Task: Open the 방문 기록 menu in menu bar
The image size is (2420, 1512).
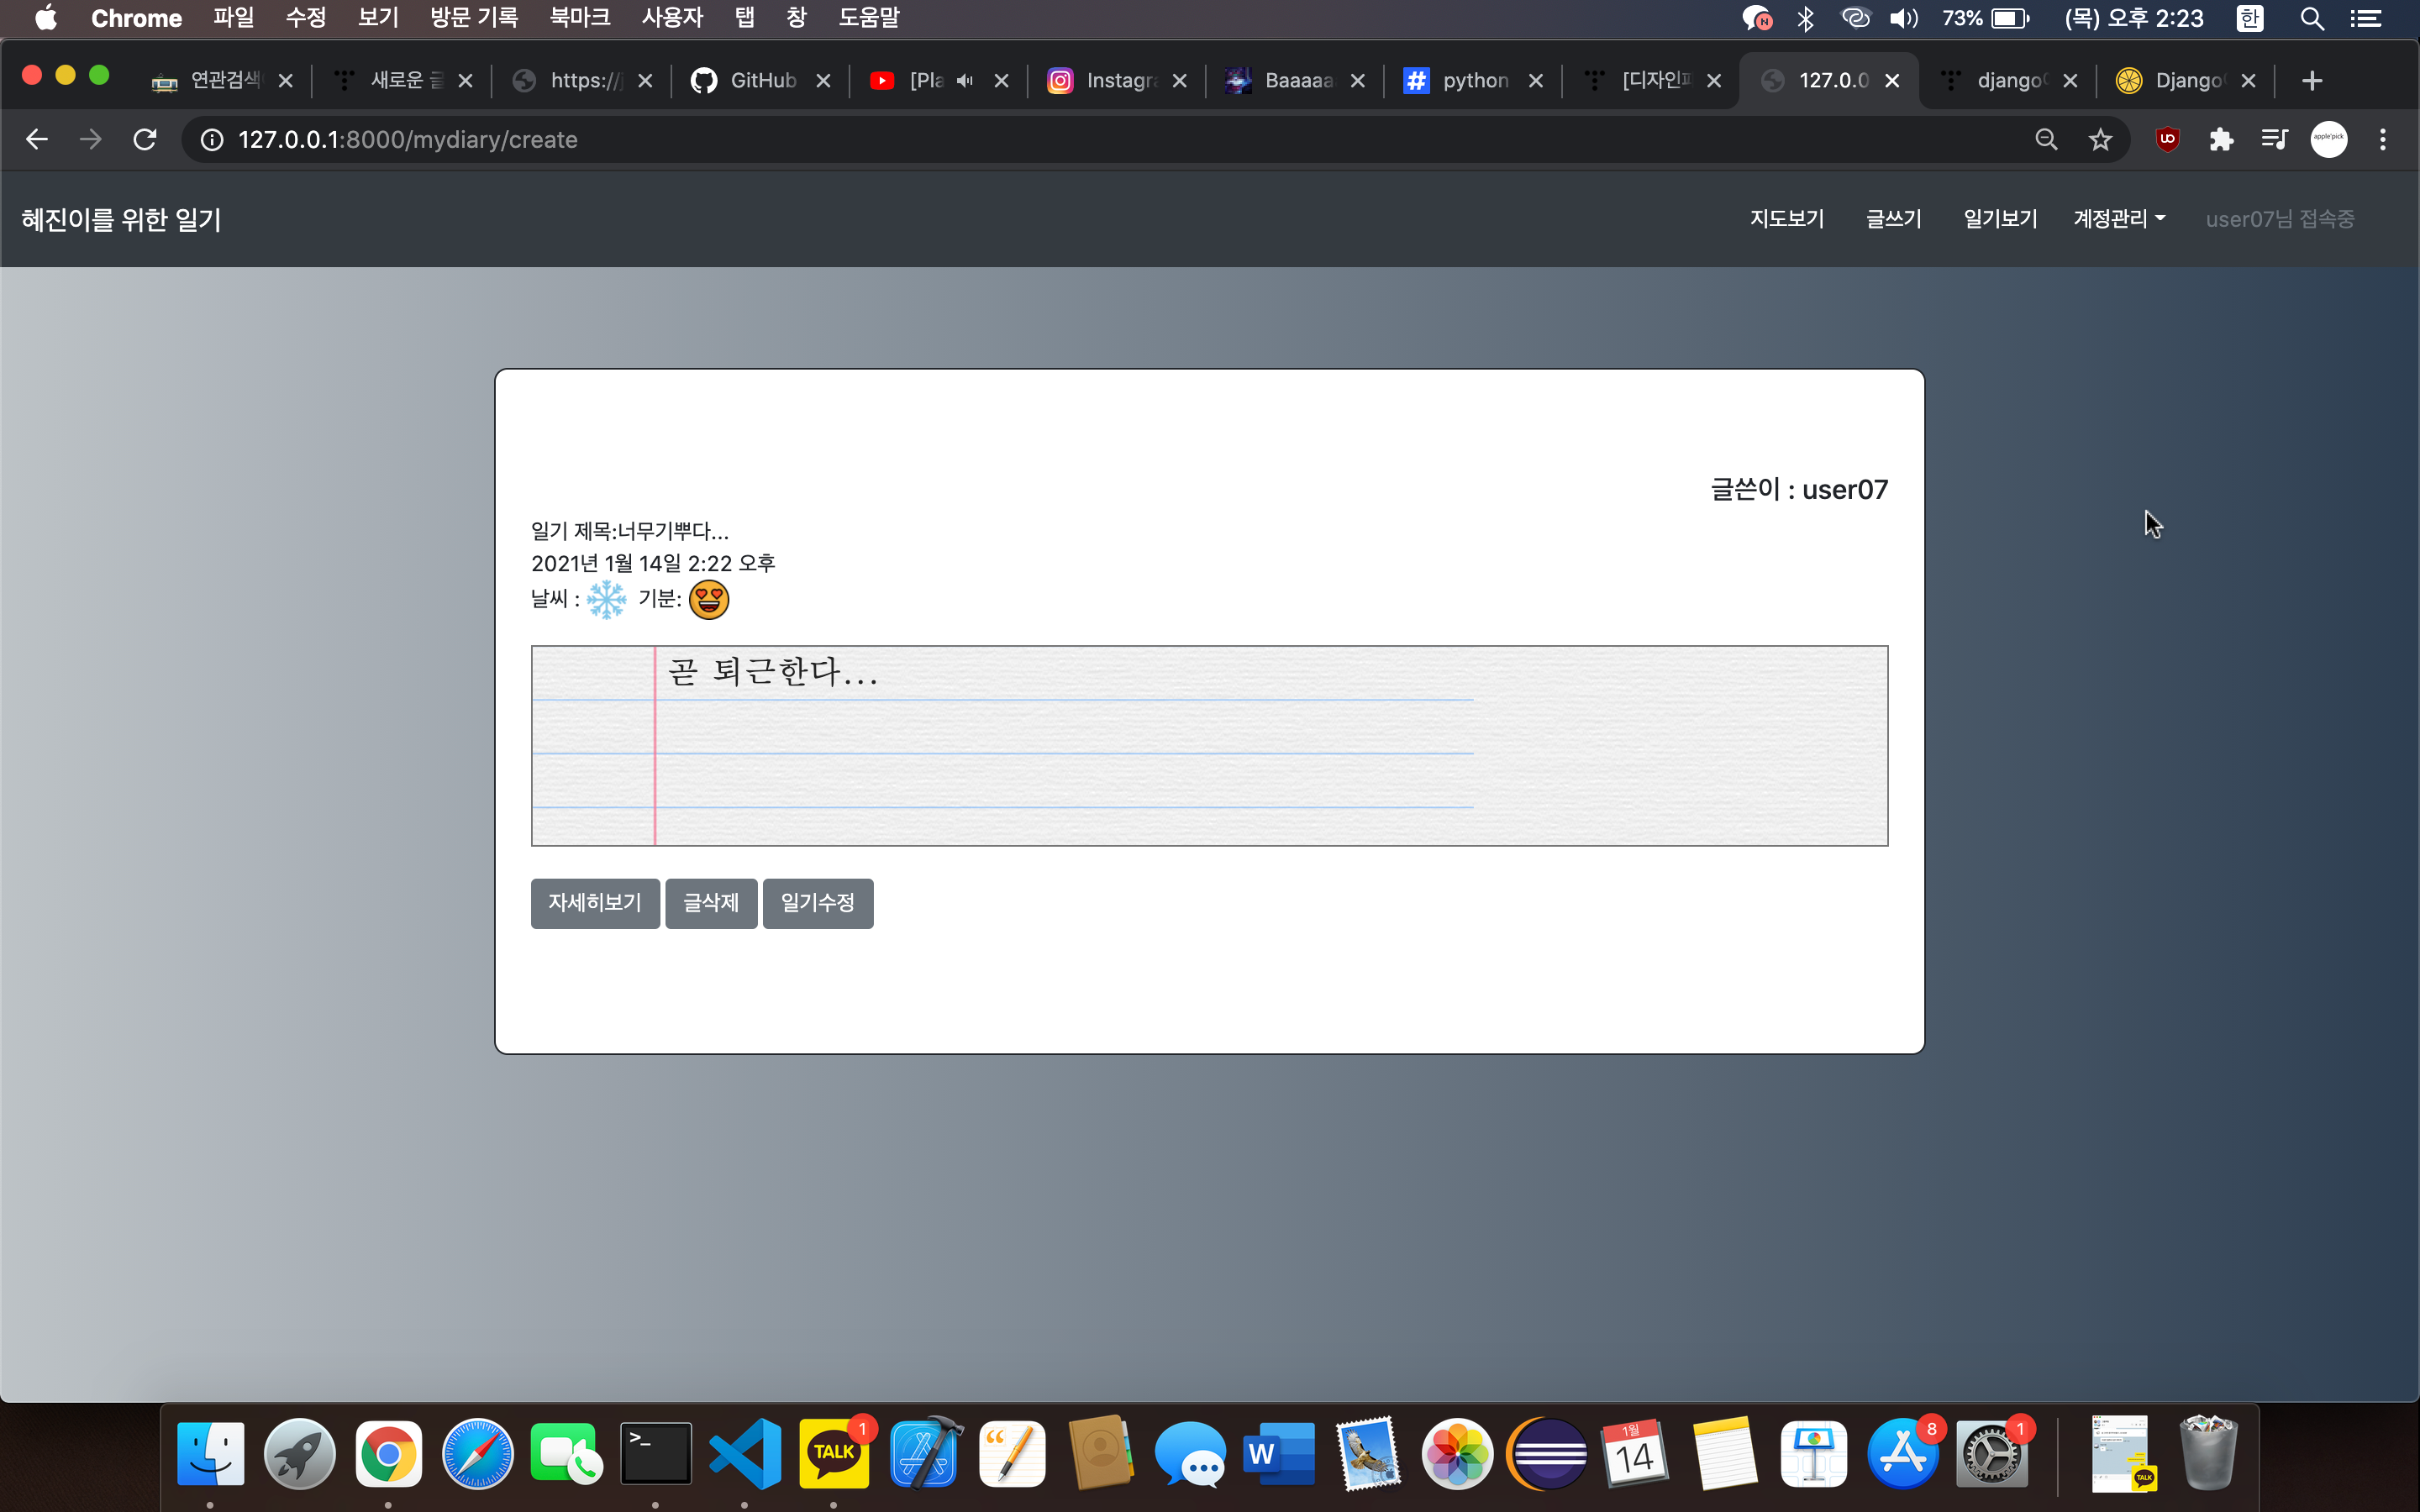Action: (x=473, y=18)
